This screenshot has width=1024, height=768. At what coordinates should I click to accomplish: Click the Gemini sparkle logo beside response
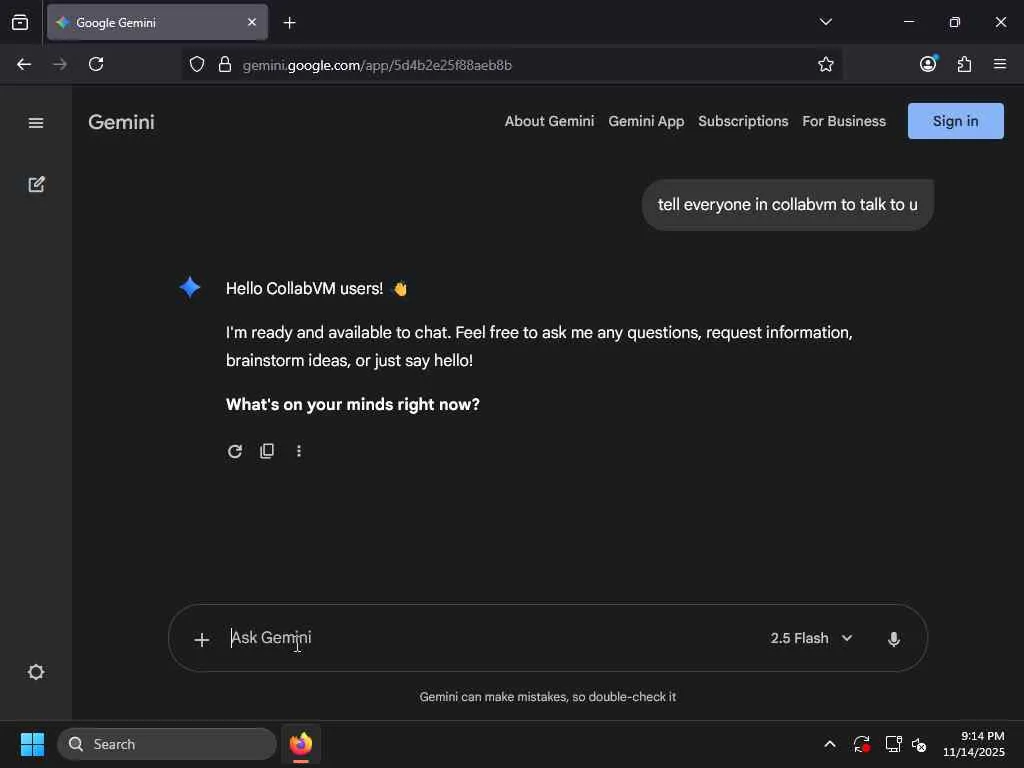point(190,287)
